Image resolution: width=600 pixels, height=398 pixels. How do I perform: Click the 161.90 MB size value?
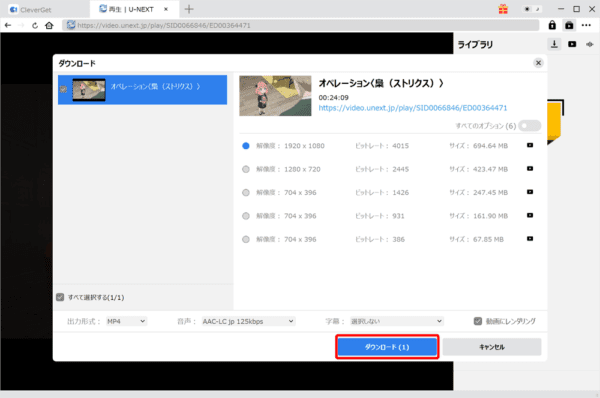[490, 216]
